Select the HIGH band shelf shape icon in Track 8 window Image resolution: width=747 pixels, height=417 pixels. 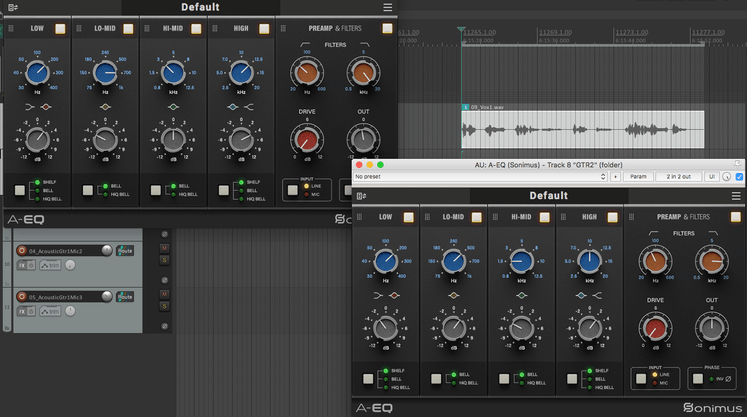click(x=596, y=295)
